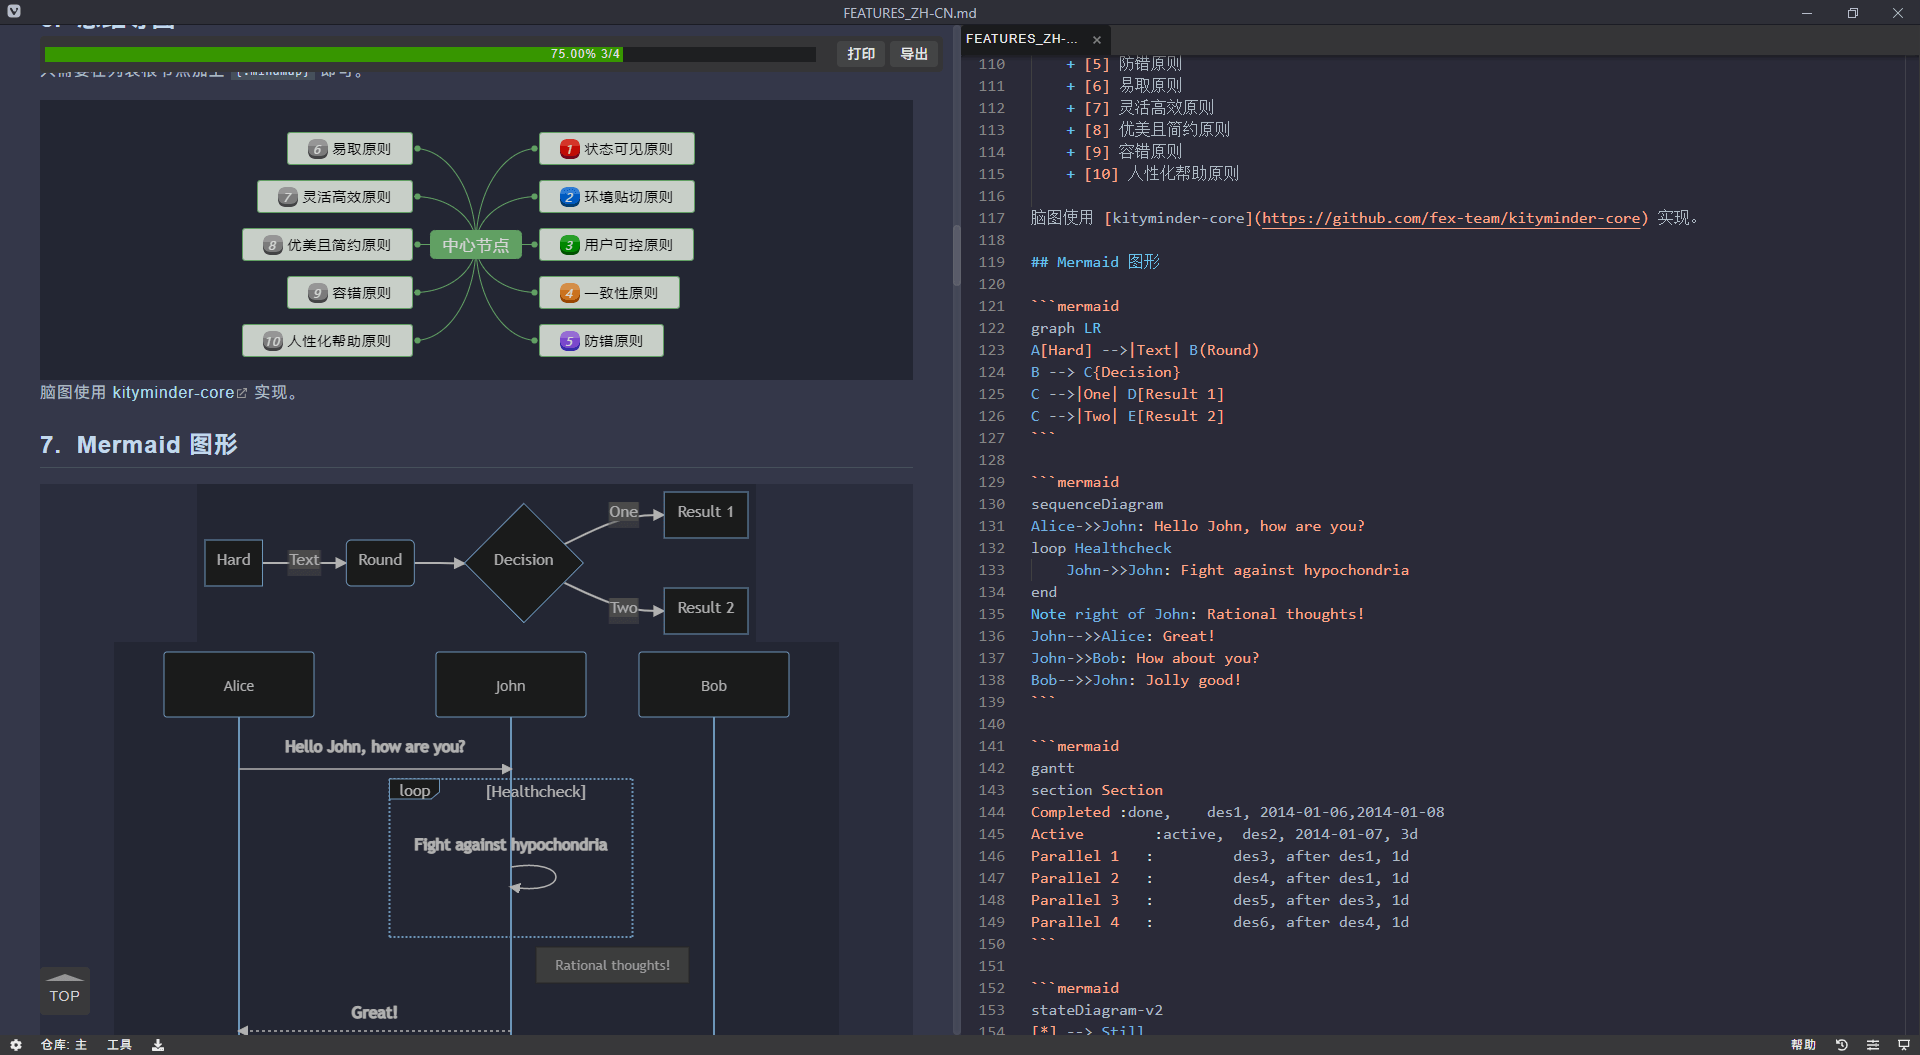The width and height of the screenshot is (1920, 1055).
Task: Click the red priority 1 icon in mind map
Action: [569, 149]
